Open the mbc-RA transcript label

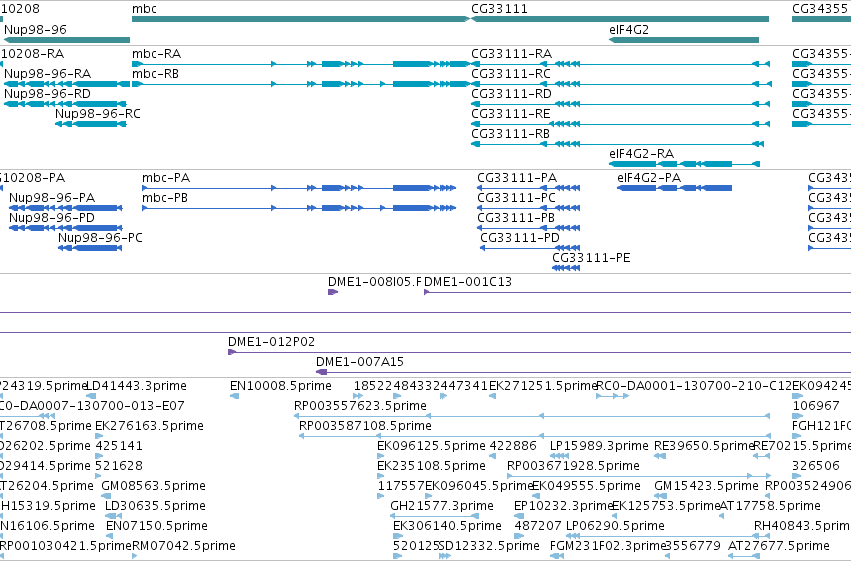156,54
